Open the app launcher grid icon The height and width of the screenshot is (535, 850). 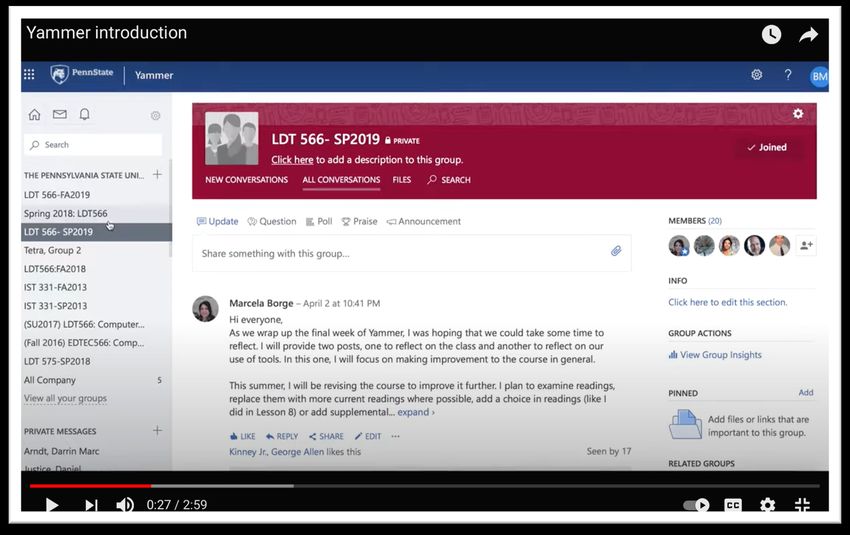pos(29,75)
